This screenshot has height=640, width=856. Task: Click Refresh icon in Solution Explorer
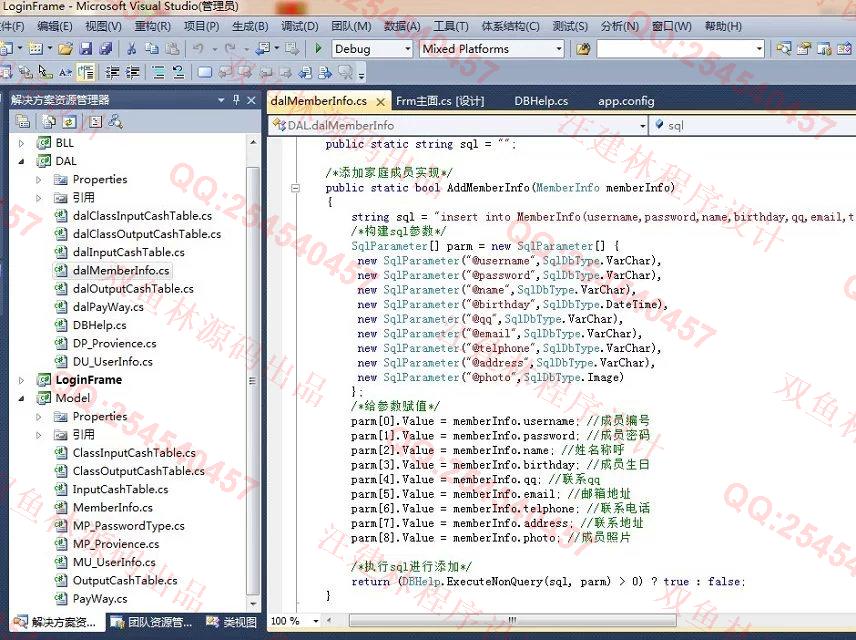click(69, 121)
